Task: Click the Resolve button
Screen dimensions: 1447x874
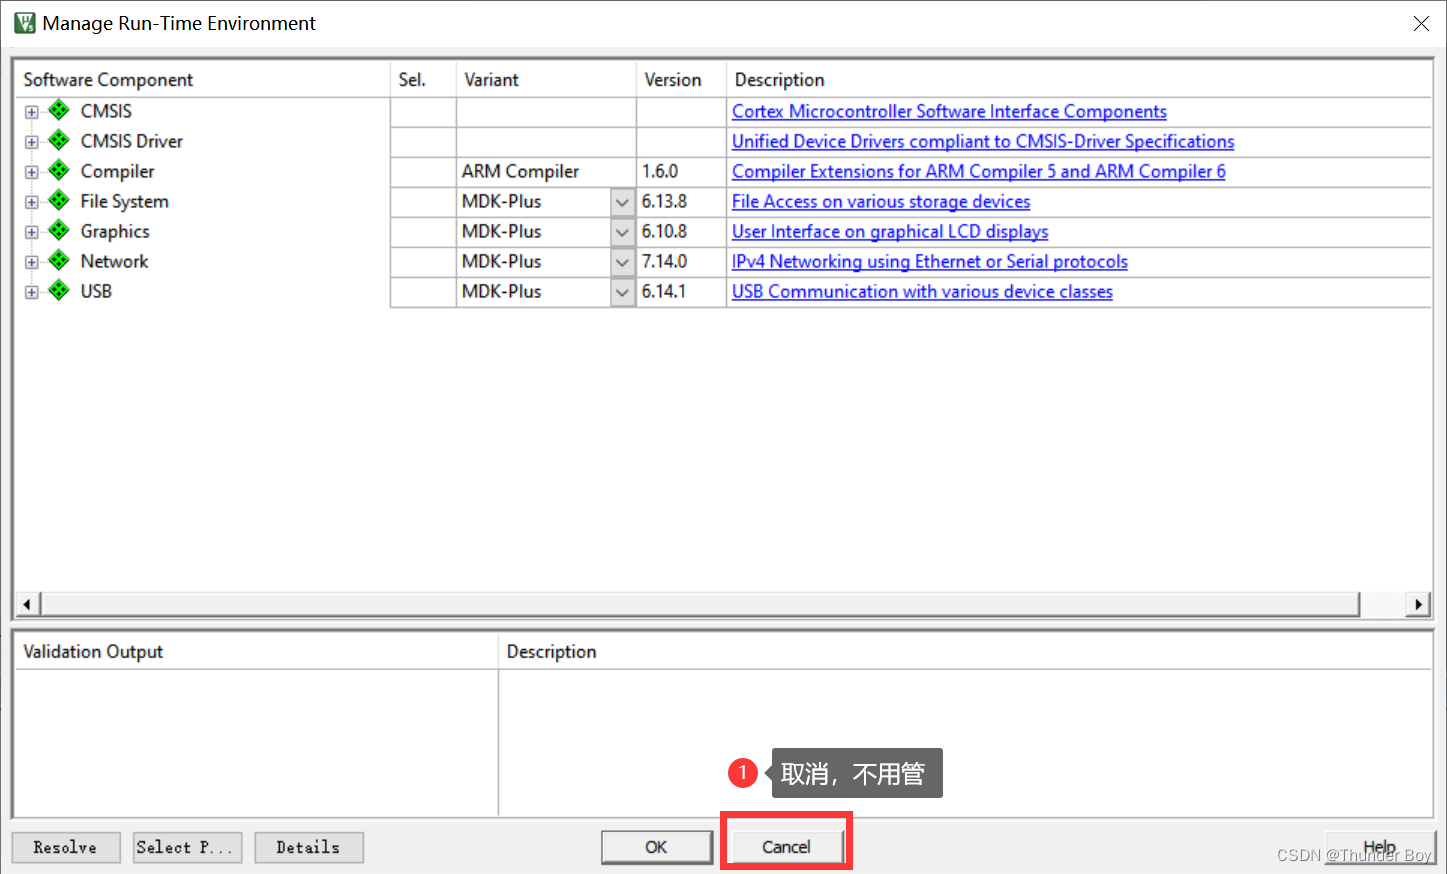Action: [66, 847]
